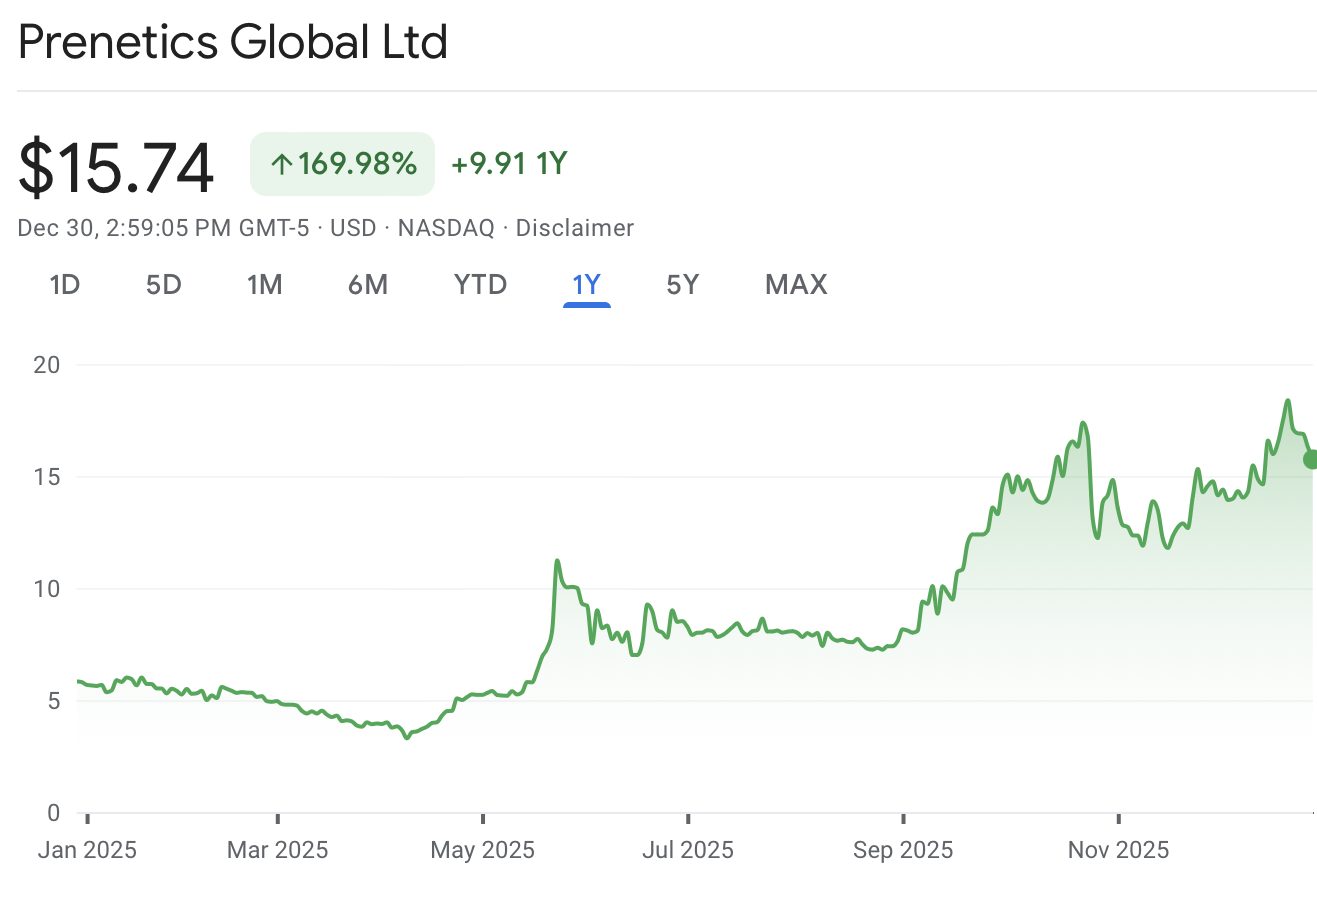Click the +9.91 1Y gain text
Image resolution: width=1317 pixels, height=902 pixels.
[x=508, y=163]
